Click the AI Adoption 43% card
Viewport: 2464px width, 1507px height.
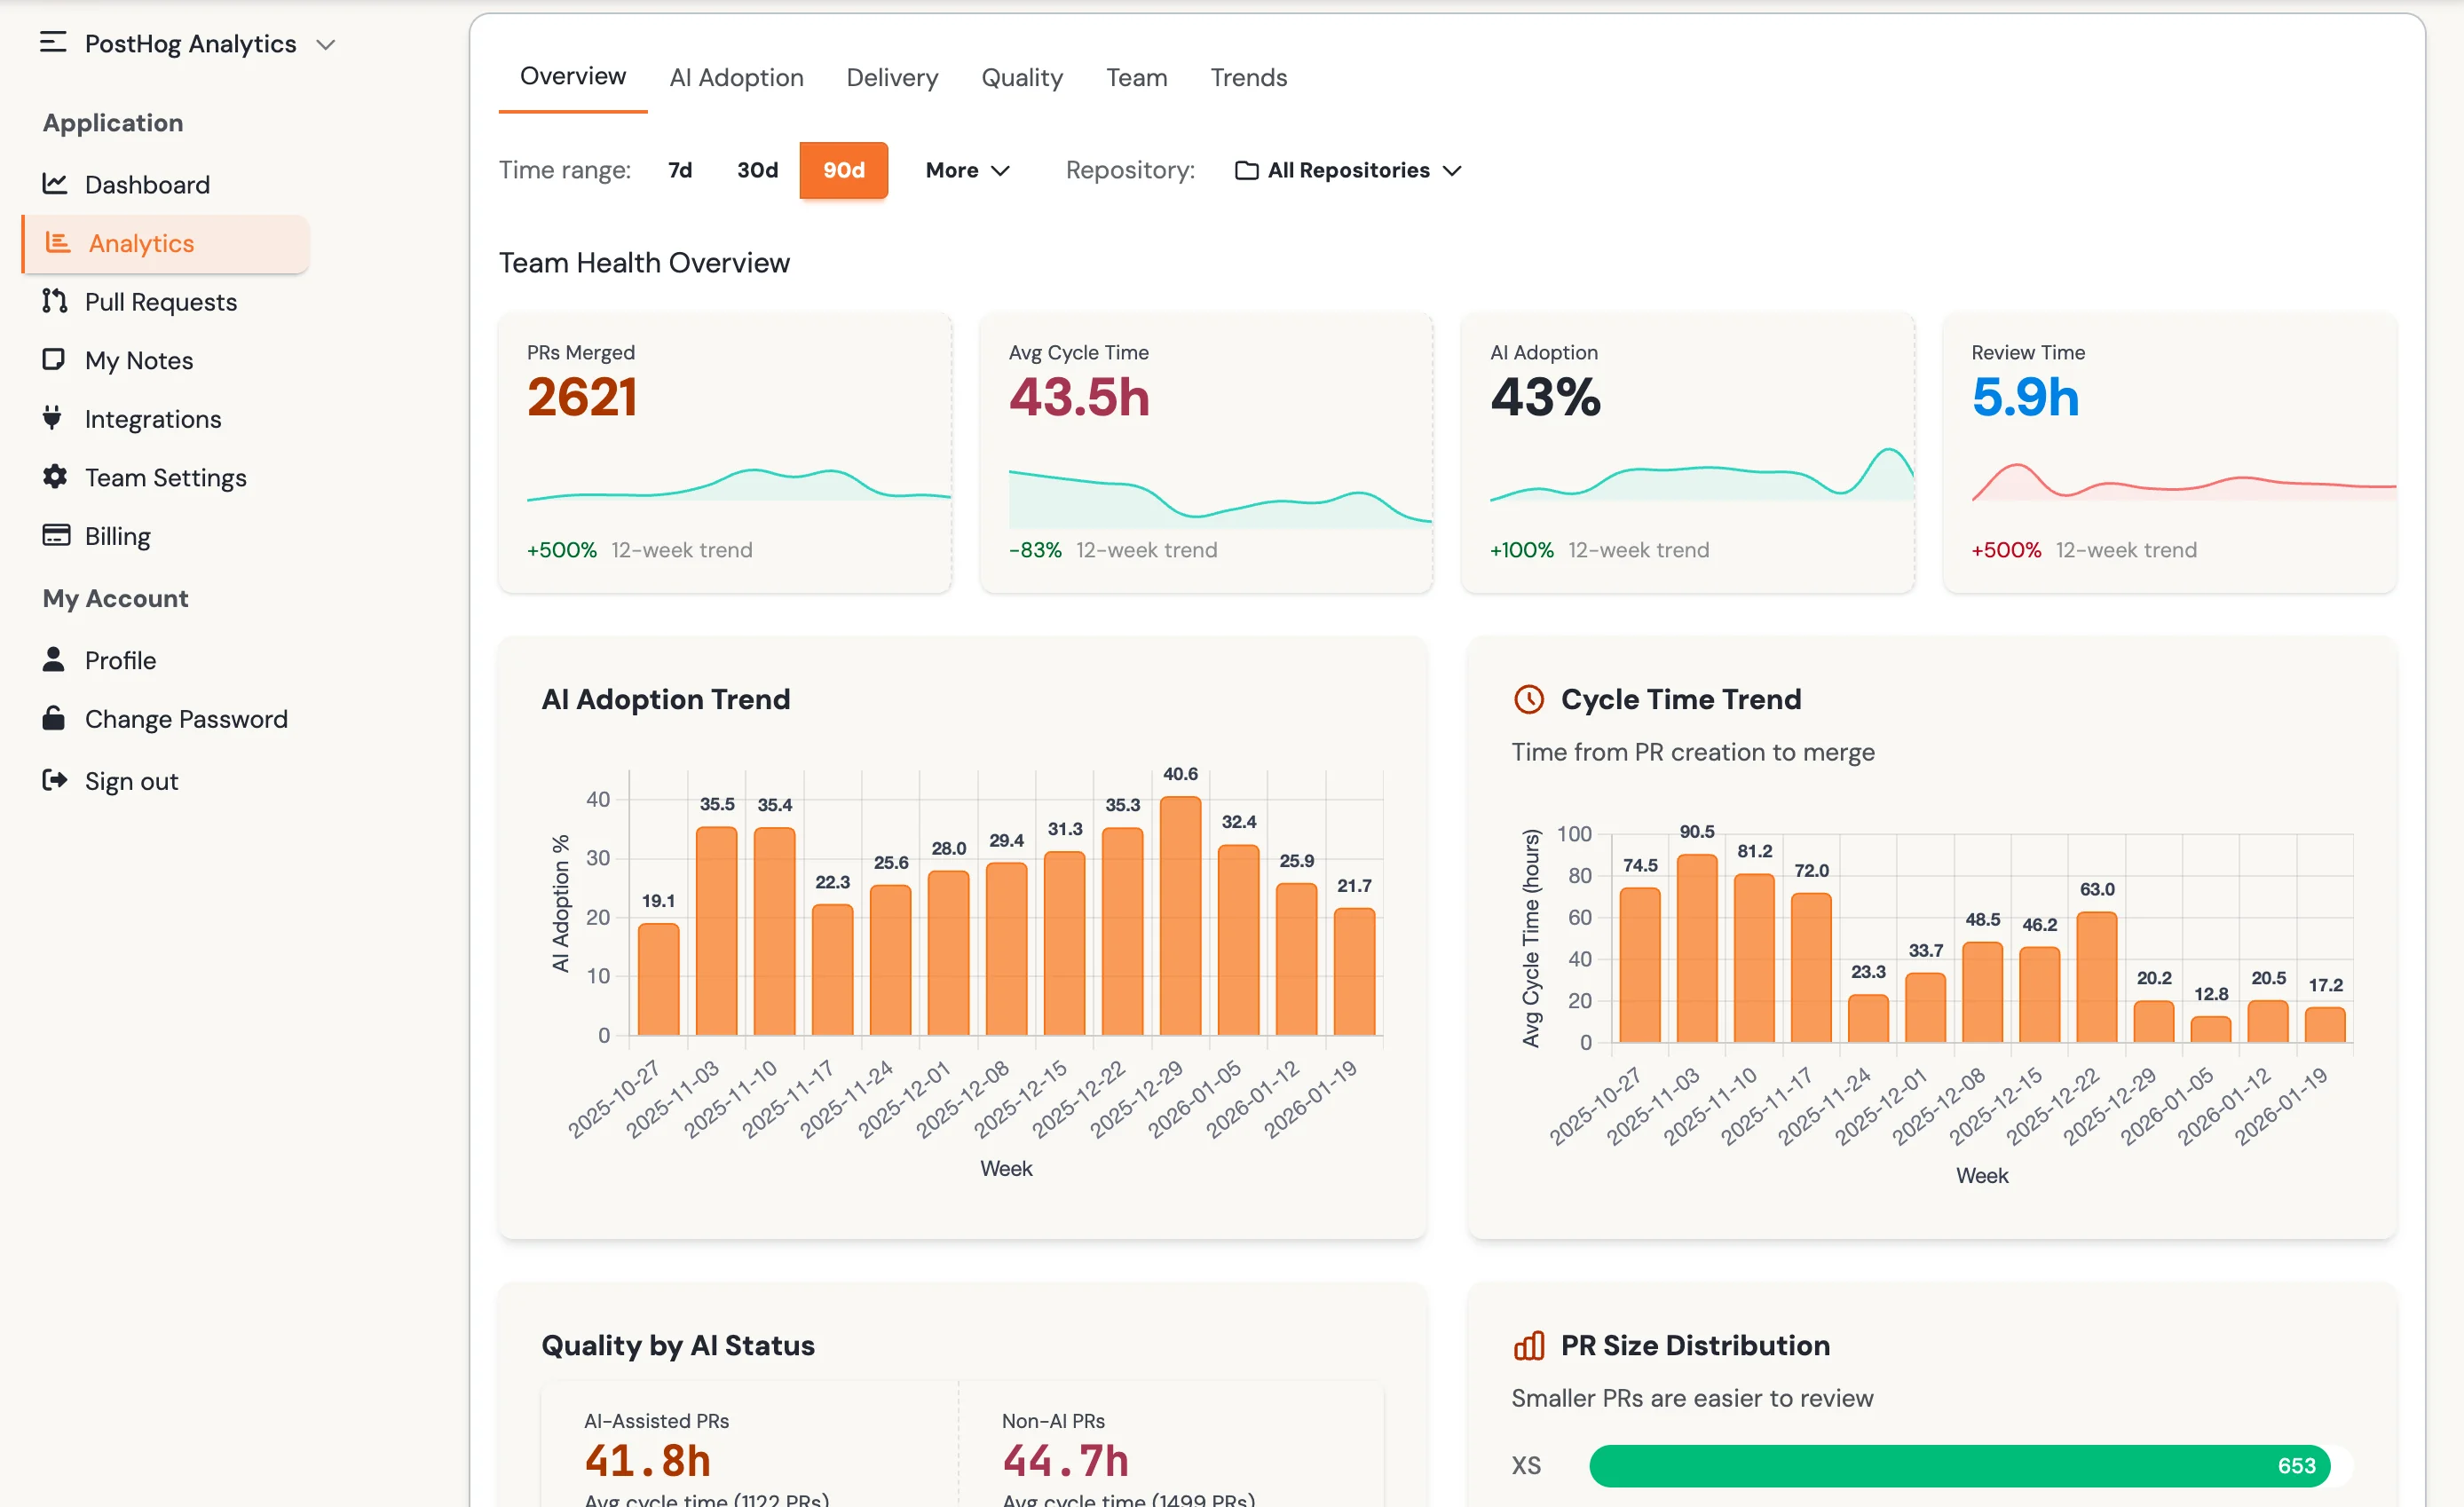1688,453
